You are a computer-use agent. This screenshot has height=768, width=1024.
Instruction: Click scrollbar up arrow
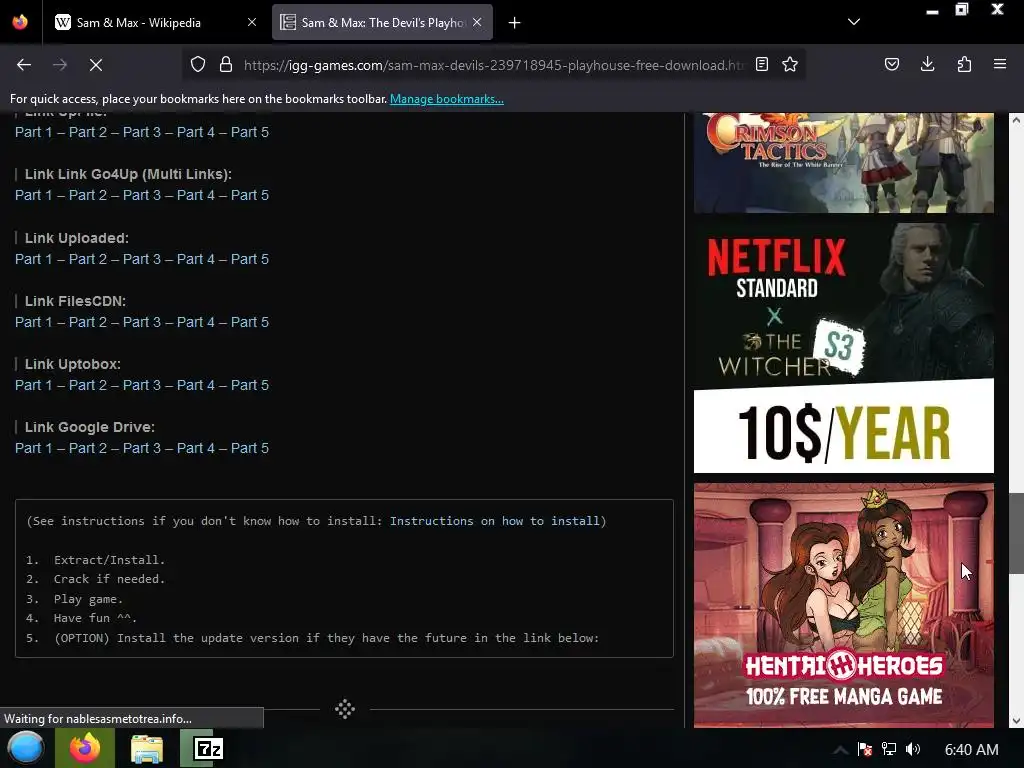(1016, 120)
